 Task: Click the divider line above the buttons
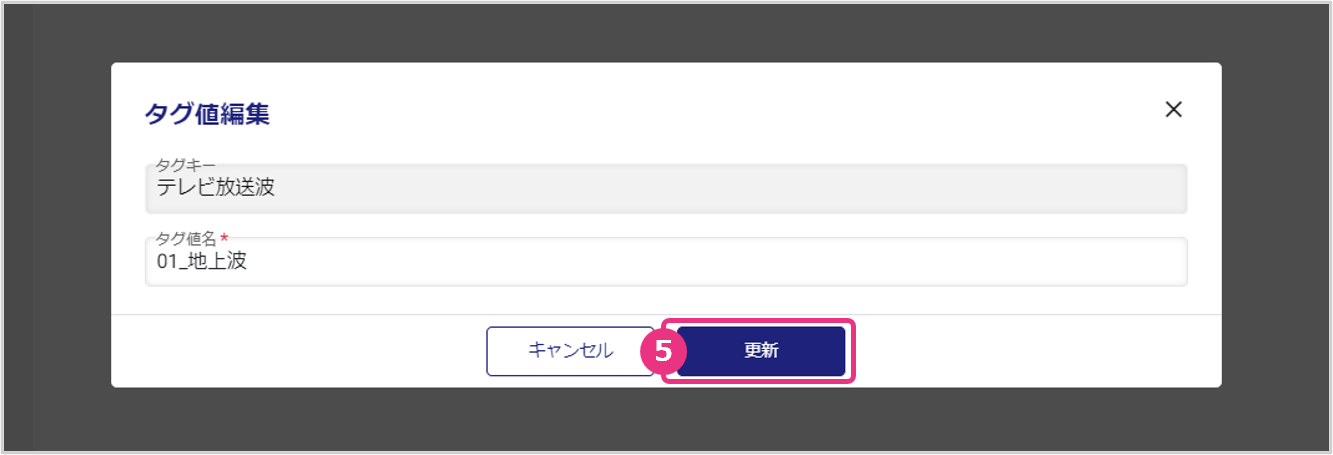pyautogui.click(x=665, y=314)
